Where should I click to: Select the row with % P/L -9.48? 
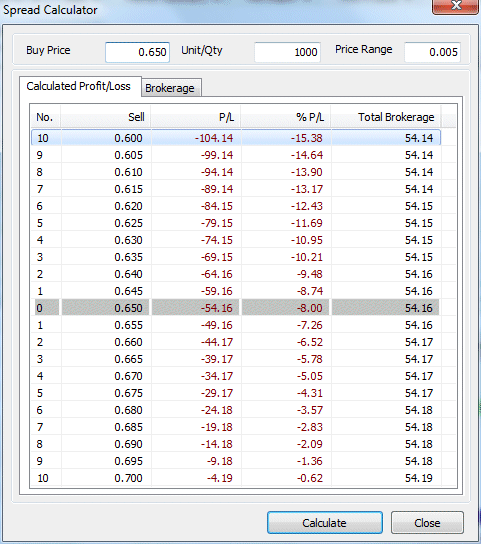coord(236,274)
